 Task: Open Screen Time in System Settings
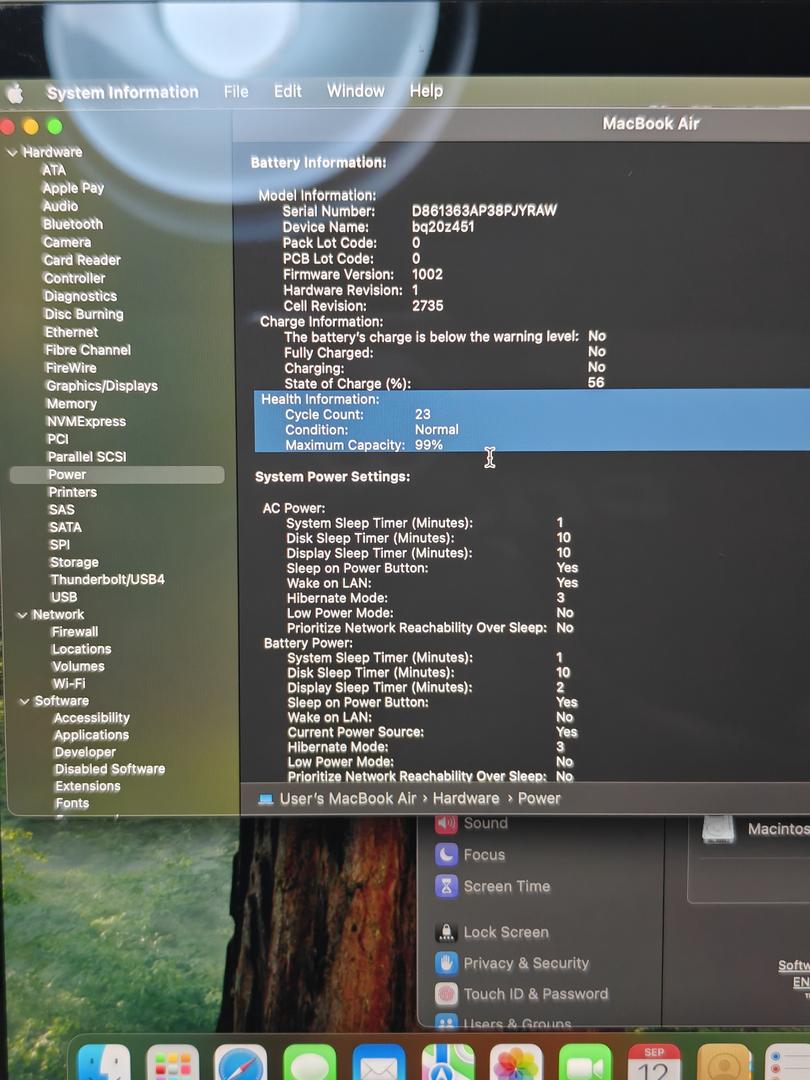tap(507, 886)
